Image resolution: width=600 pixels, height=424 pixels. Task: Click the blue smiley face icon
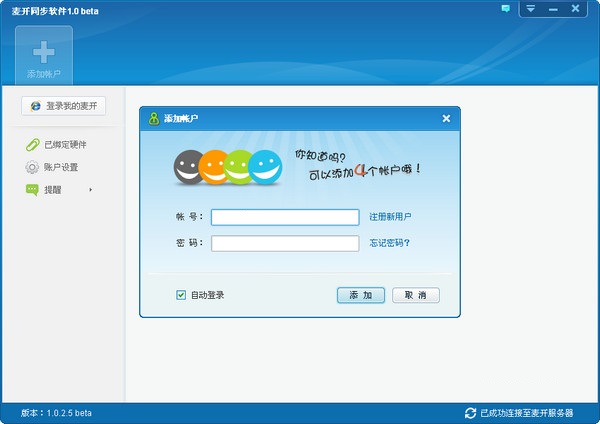[265, 167]
